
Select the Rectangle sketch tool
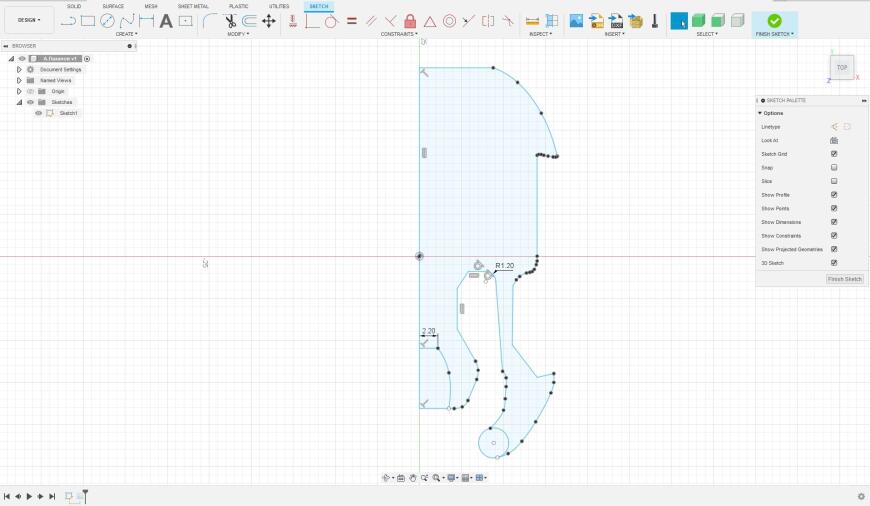(x=88, y=21)
